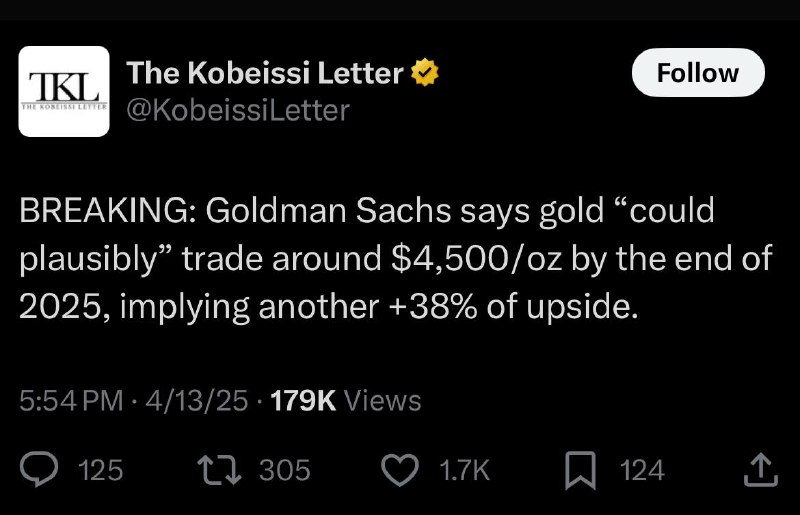This screenshot has height=515, width=800.
Task: Repost the tweet using the retweet icon
Action: point(219,470)
